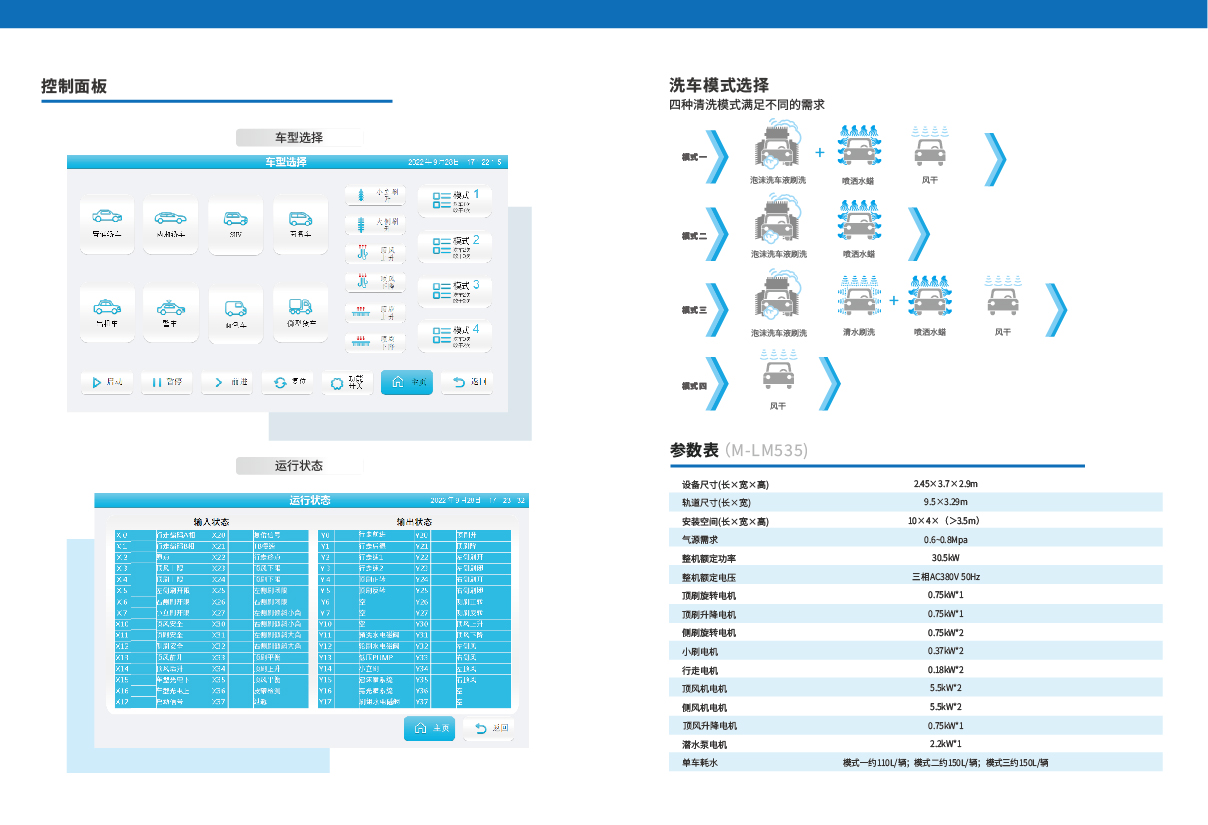The width and height of the screenshot is (1208, 825).
Task: Choose the hatchback car icon, second in top row
Action: (x=171, y=223)
